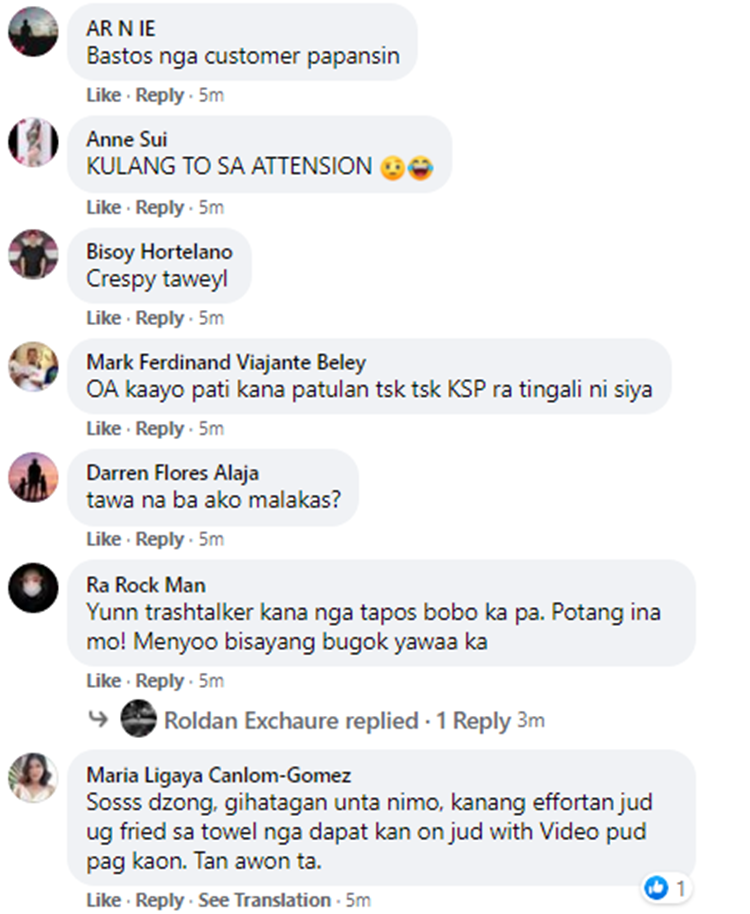Reply to Mark Ferdinand Viajante Beley

point(160,429)
